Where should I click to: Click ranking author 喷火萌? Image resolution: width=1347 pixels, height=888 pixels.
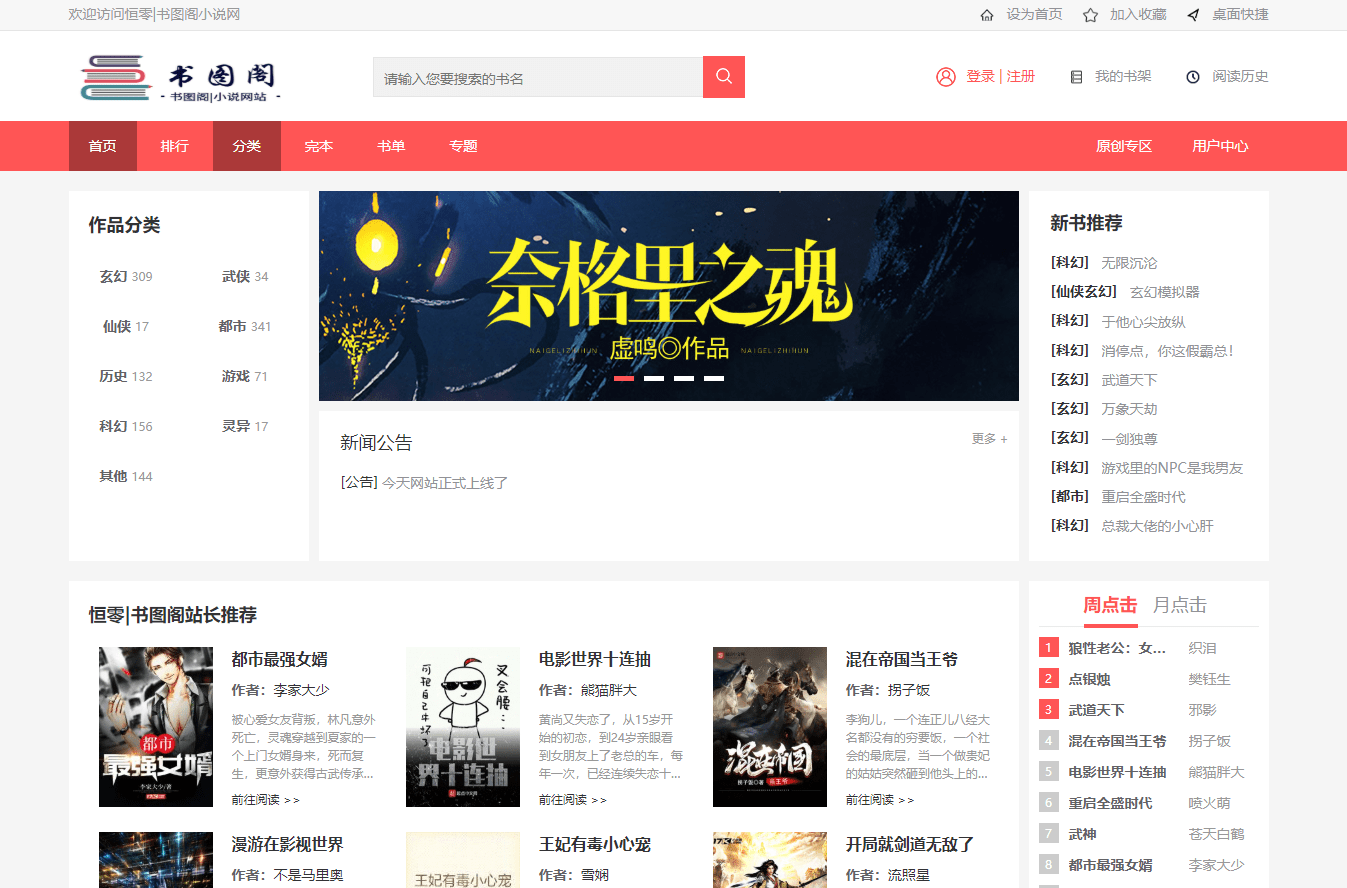point(1209,803)
